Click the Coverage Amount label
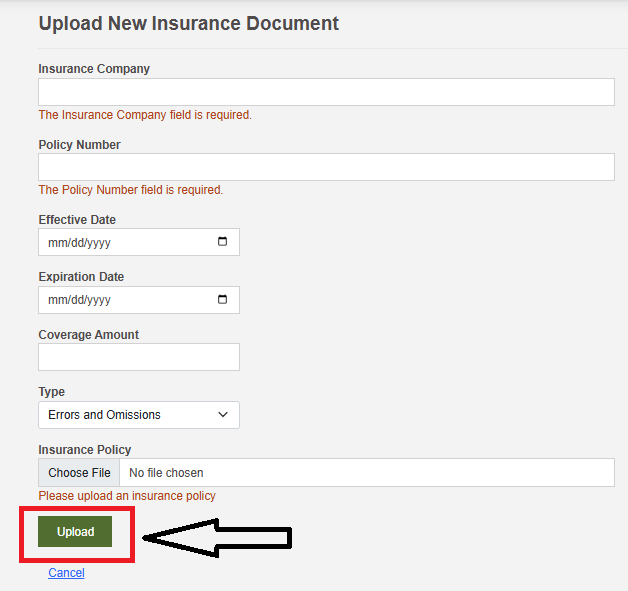 click(89, 334)
